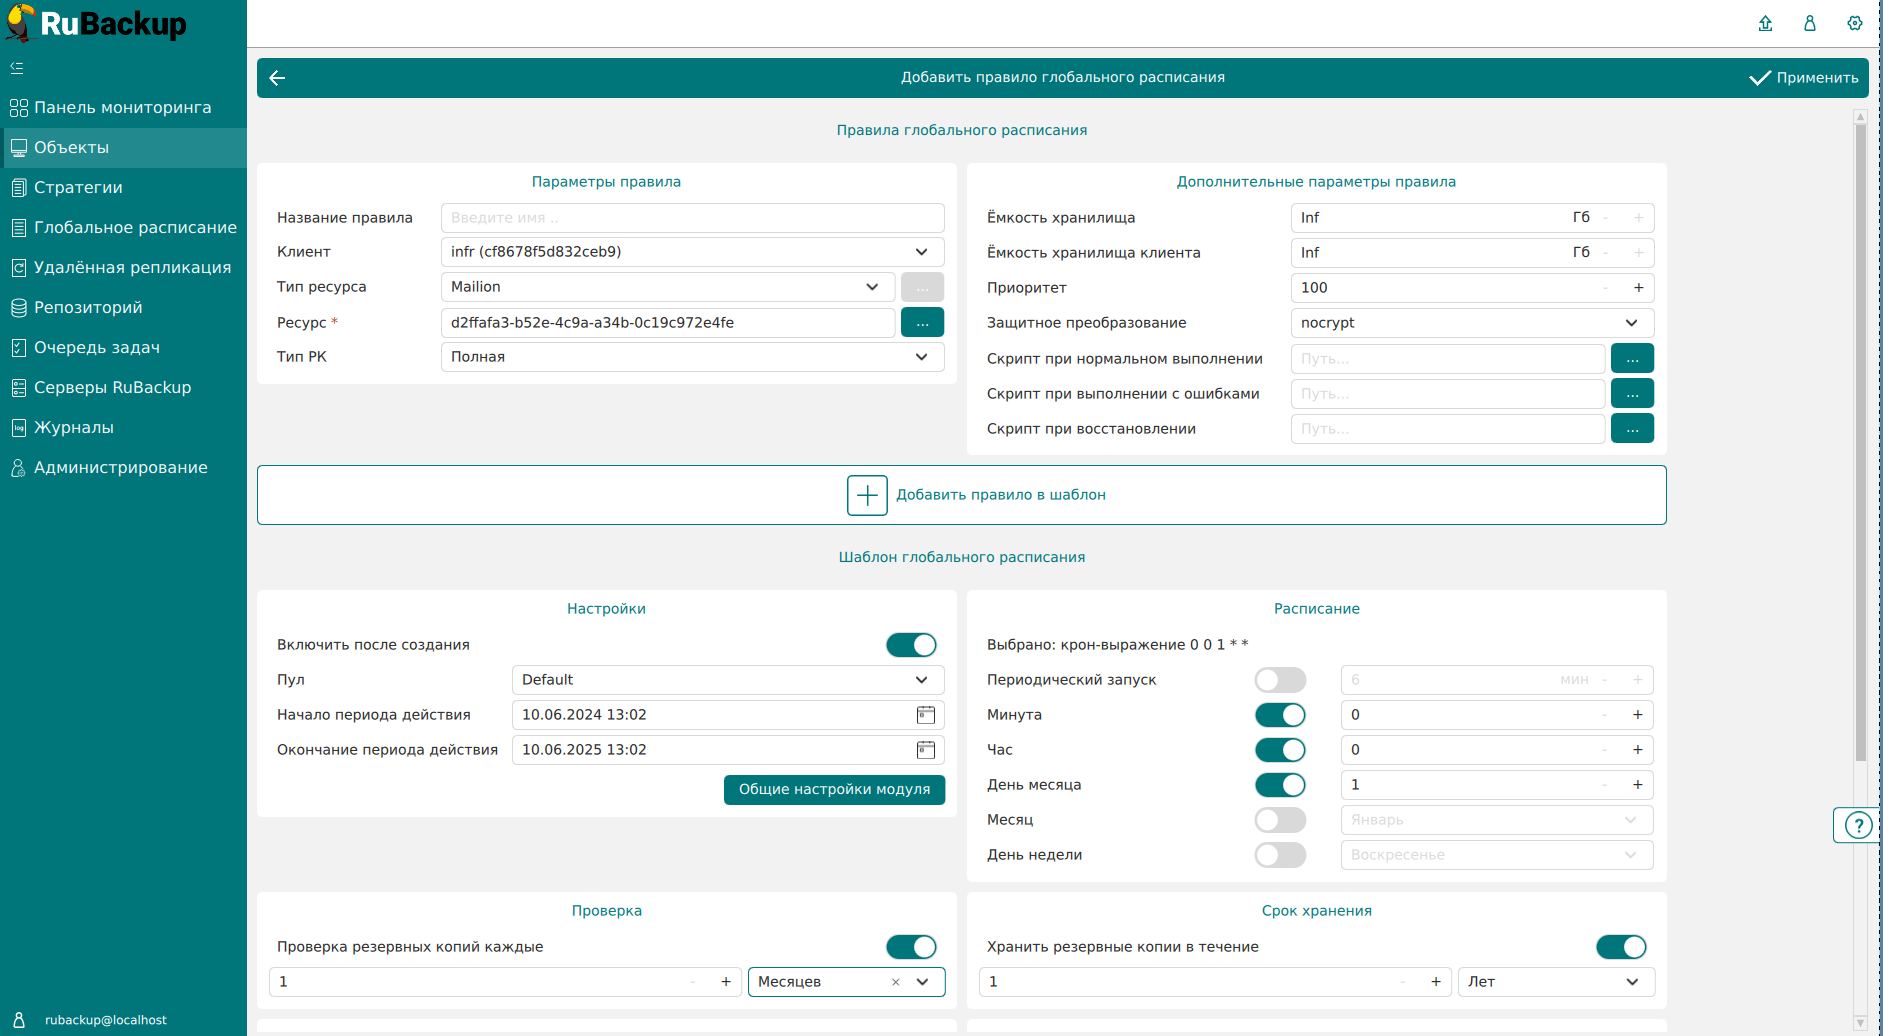Image resolution: width=1883 pixels, height=1036 pixels.
Task: Click the back arrow in header bar
Action: click(x=278, y=78)
